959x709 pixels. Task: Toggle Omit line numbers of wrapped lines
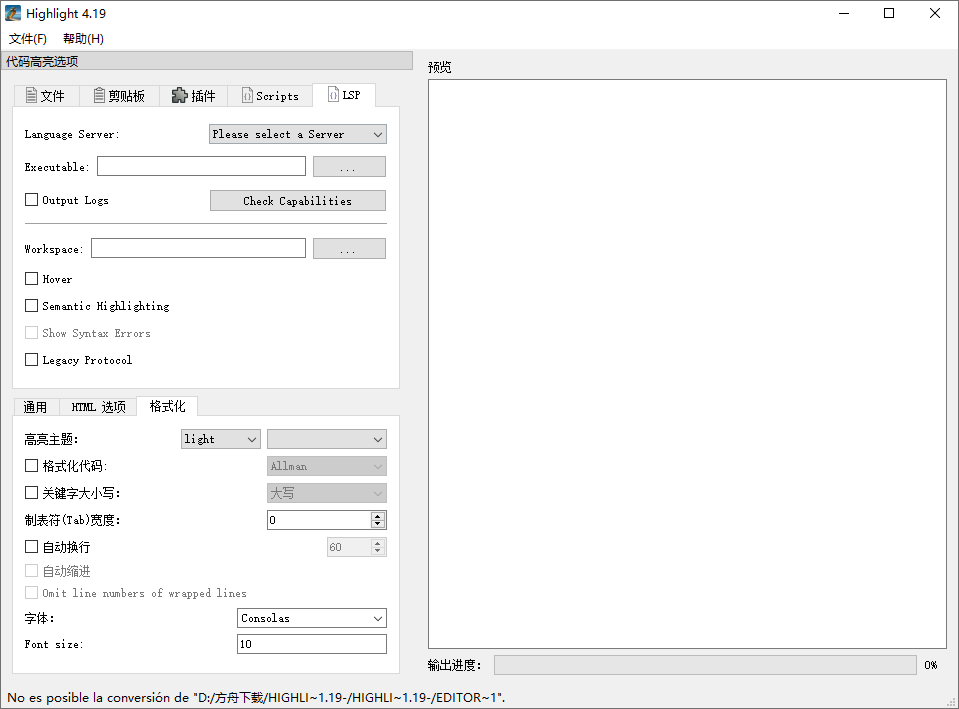(31, 592)
